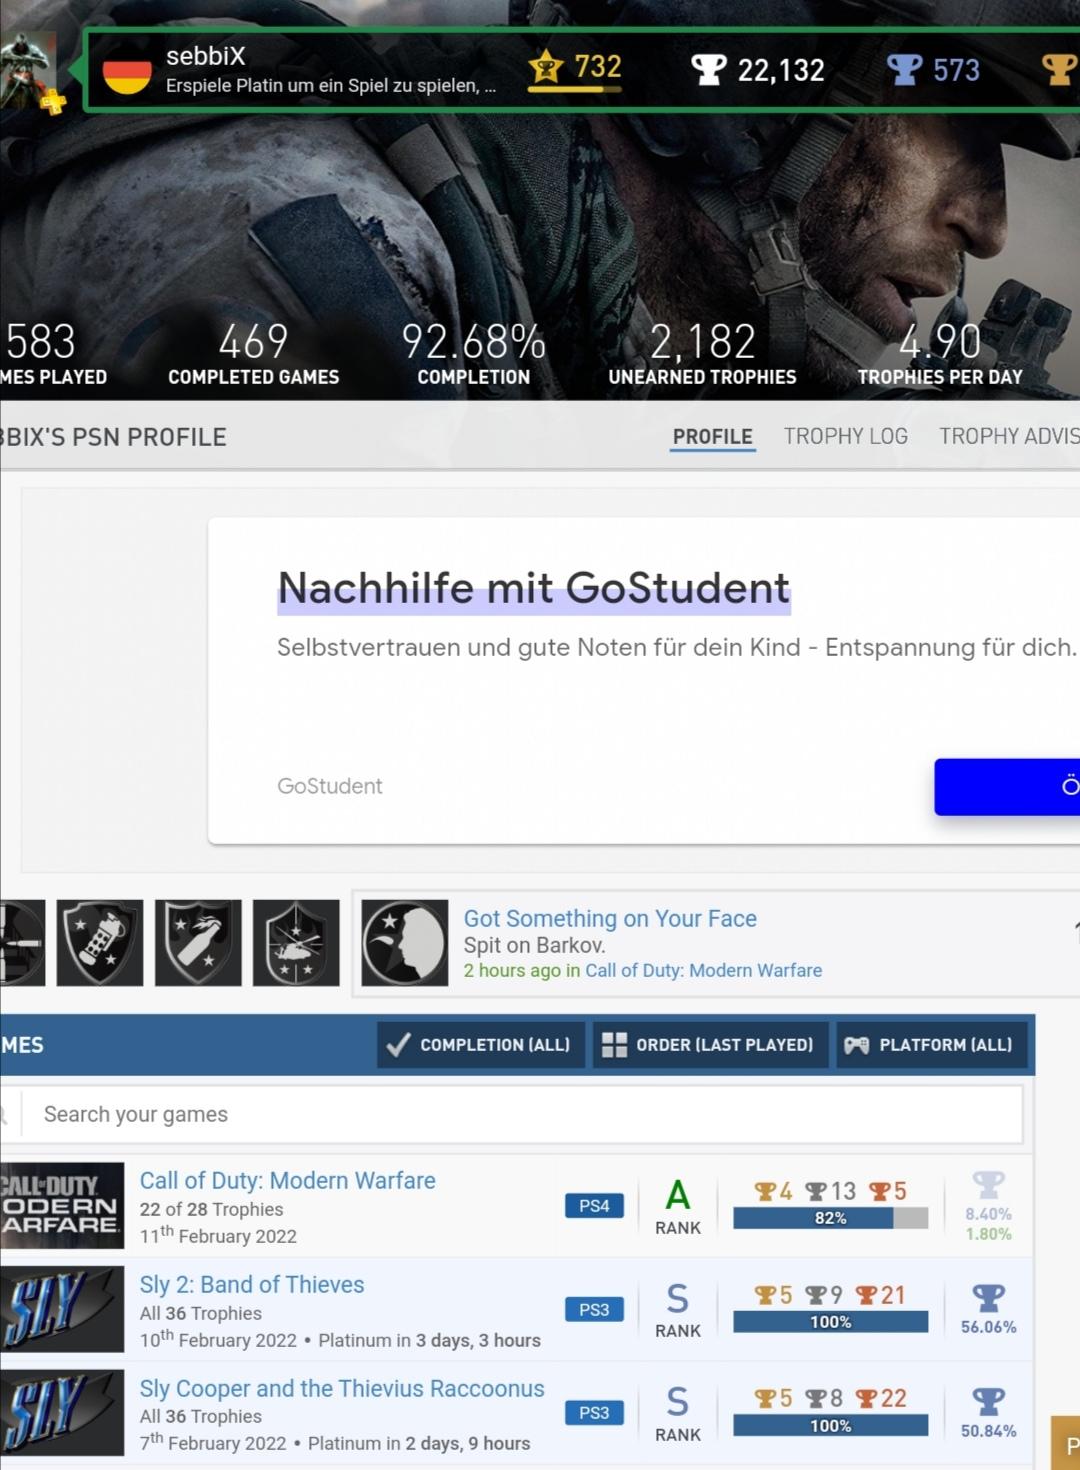Click the blue GoStudent ad button
Screen dimensions: 1080x1470
[x=1007, y=787]
